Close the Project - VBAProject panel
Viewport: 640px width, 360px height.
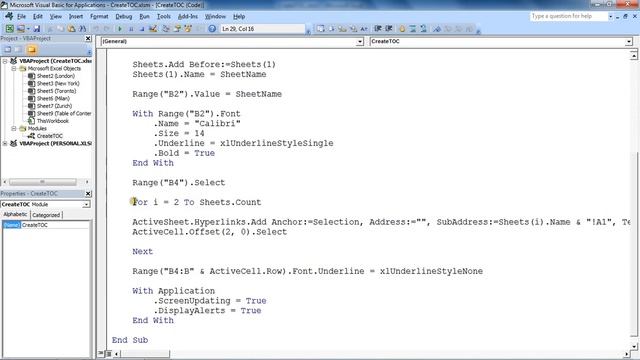(x=88, y=38)
